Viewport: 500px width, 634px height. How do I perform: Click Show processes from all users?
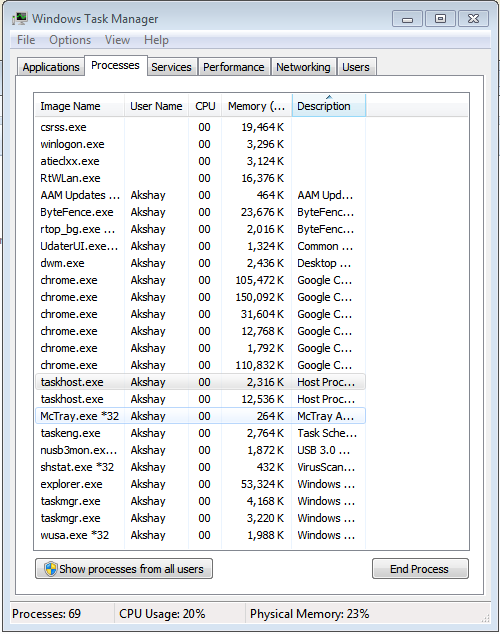point(124,569)
